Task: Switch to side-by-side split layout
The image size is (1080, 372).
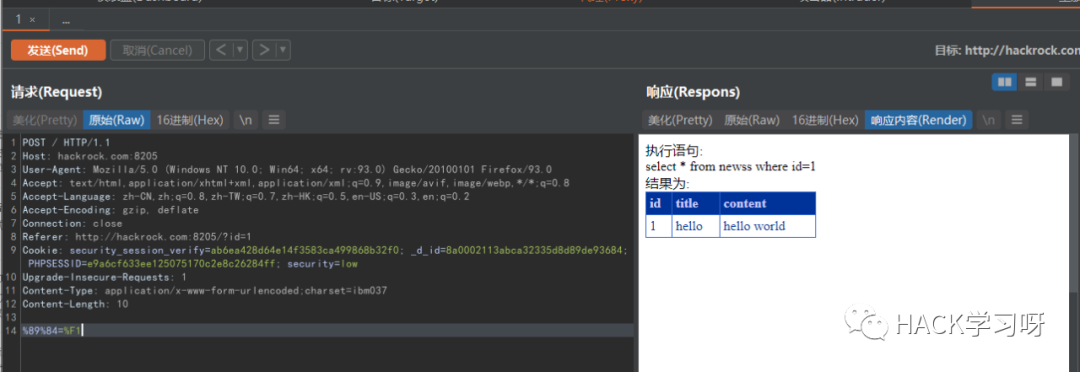Action: point(1005,82)
